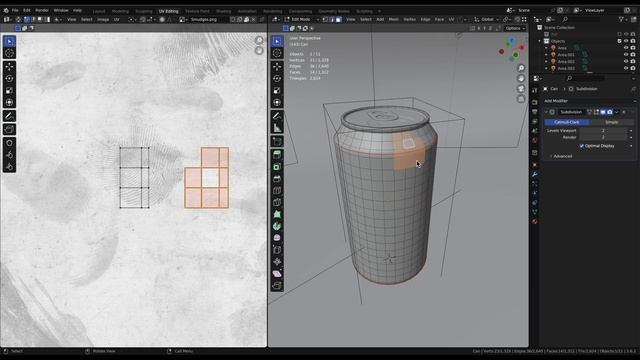This screenshot has height=360, width=640.
Task: Select the Shrink/Fatten tool
Action: click(277, 261)
